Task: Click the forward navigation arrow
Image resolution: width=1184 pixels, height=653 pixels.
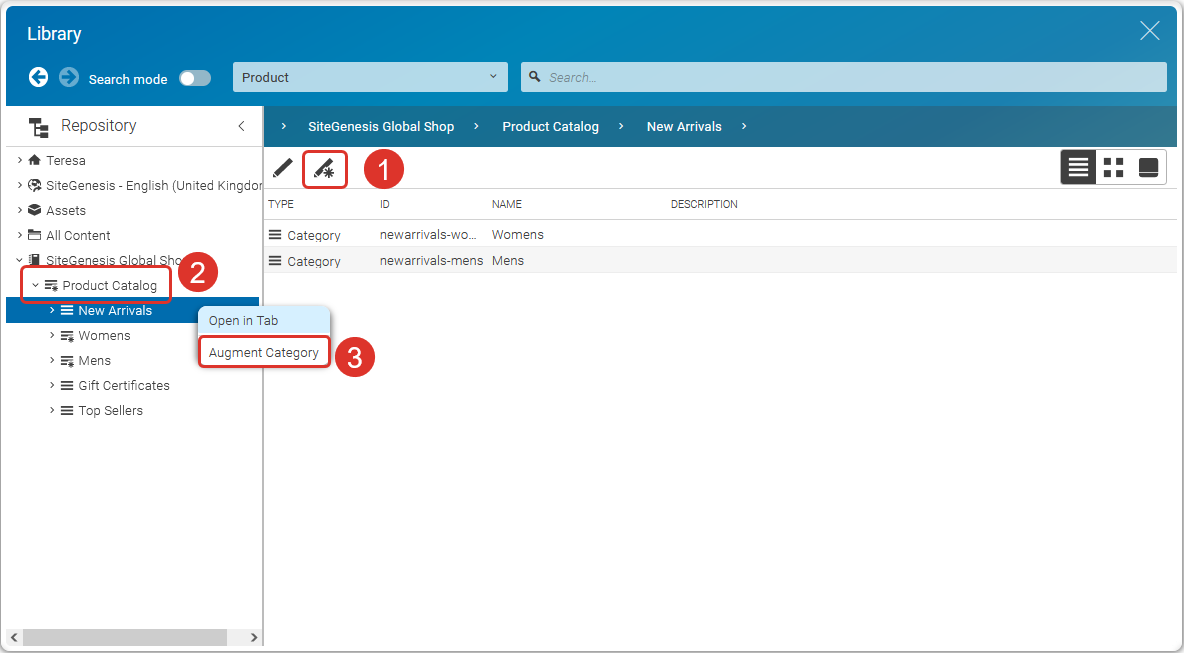Action: 66,76
